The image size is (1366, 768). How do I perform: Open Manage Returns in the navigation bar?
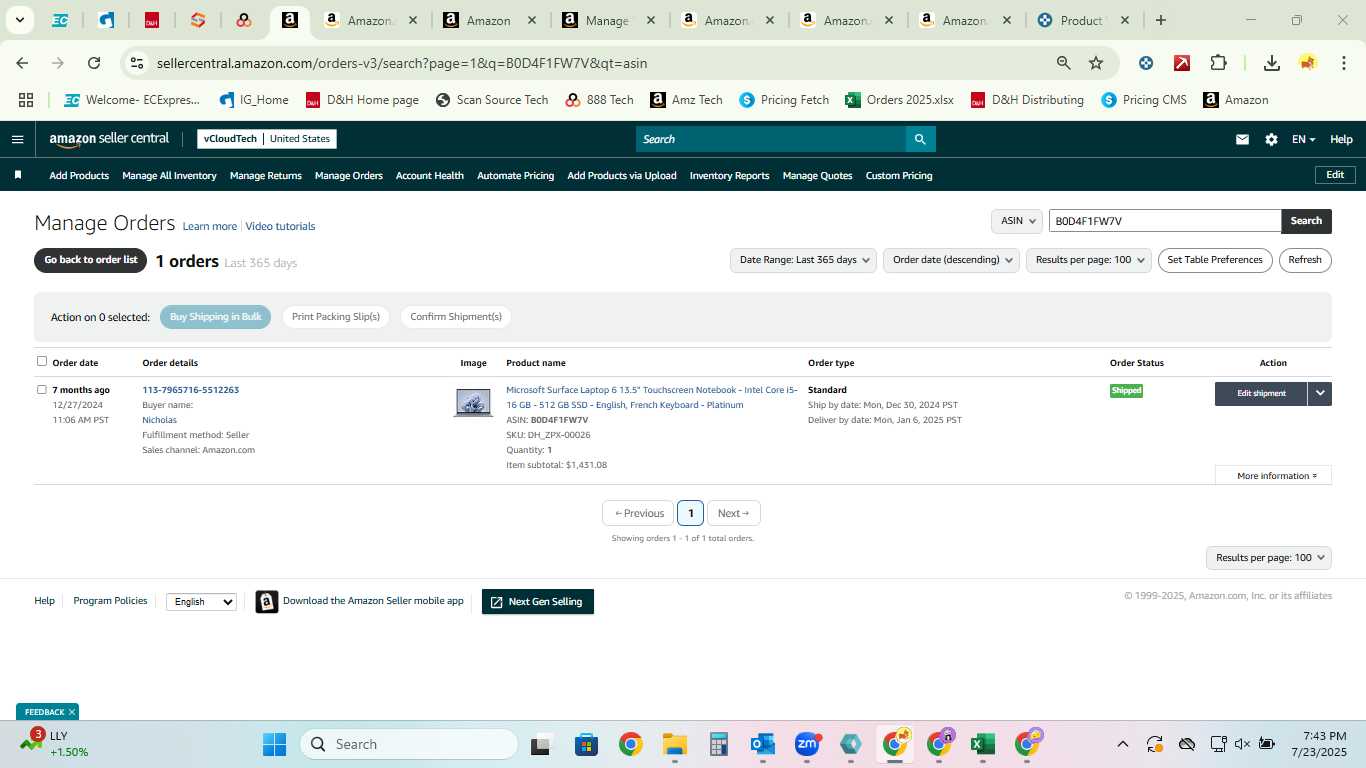(x=266, y=175)
